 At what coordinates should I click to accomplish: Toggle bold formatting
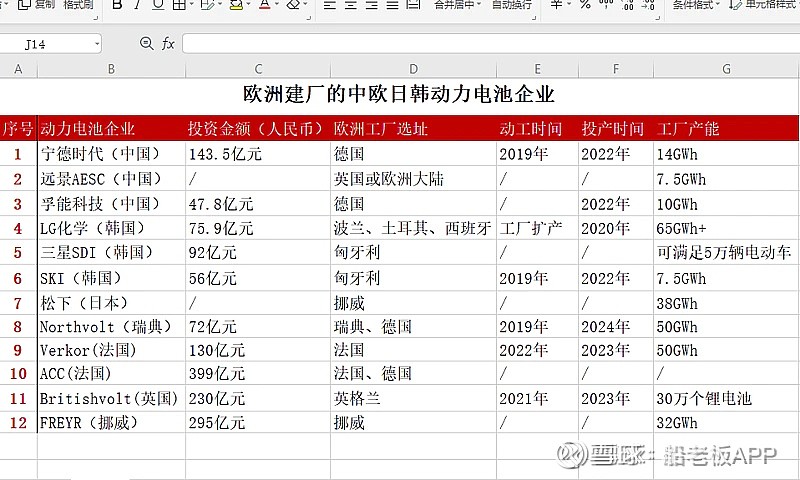pyautogui.click(x=117, y=5)
